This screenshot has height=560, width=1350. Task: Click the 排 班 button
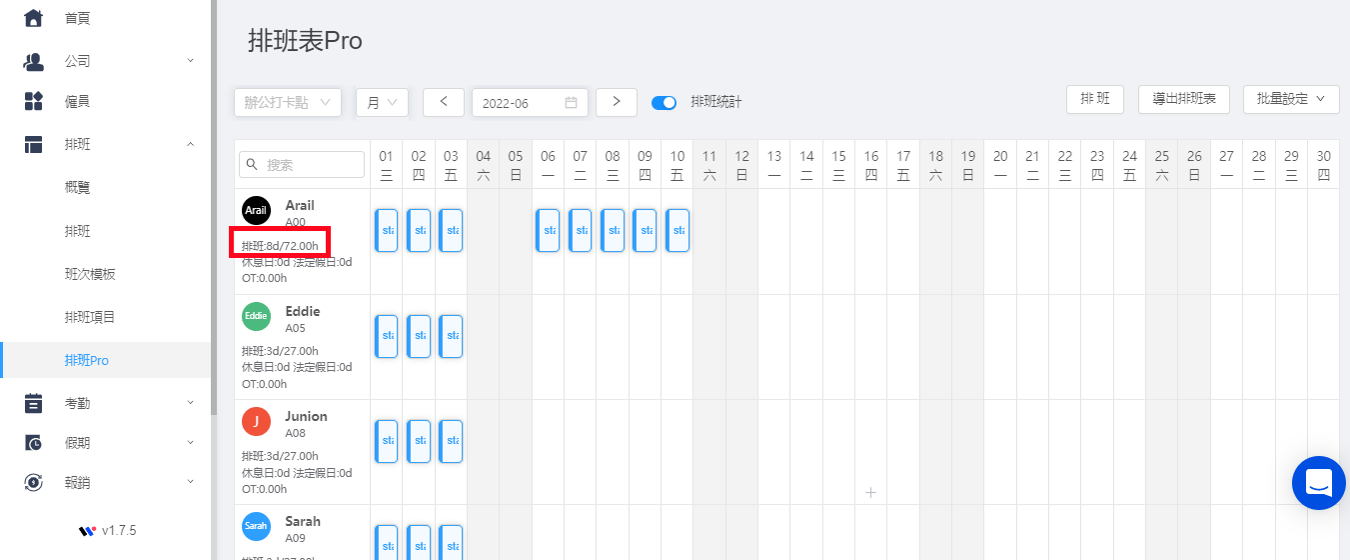click(1095, 99)
